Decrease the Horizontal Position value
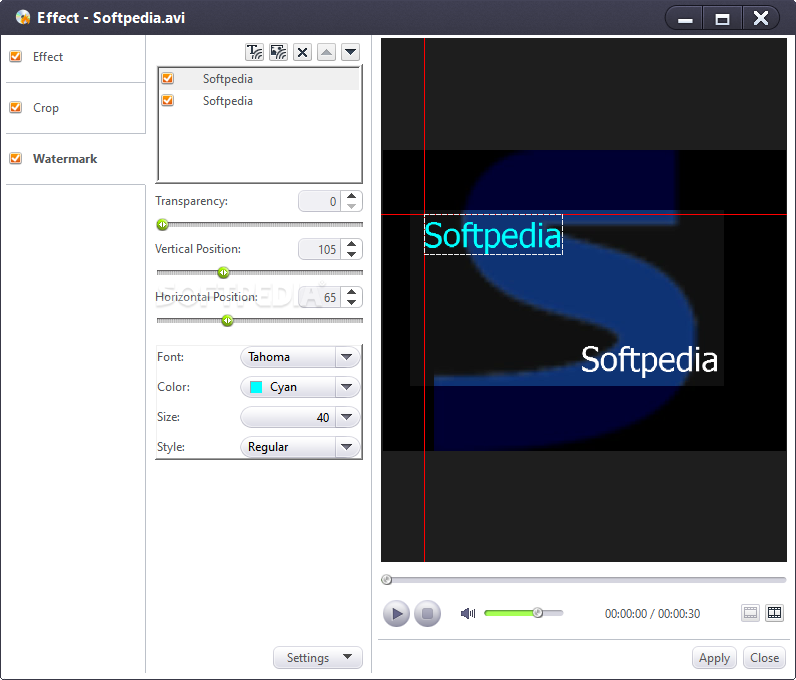The width and height of the screenshot is (796, 680). pos(351,302)
